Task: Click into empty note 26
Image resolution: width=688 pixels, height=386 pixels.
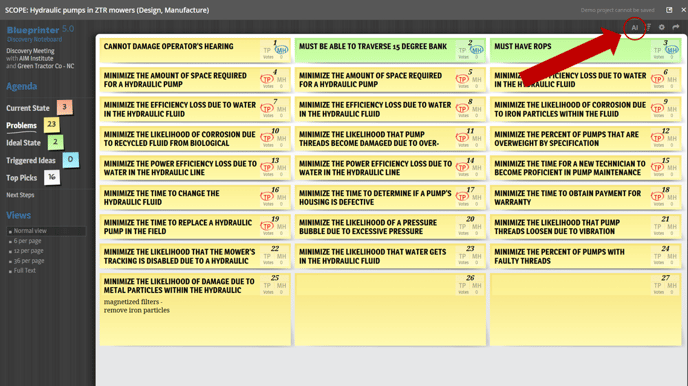Action: coord(390,309)
